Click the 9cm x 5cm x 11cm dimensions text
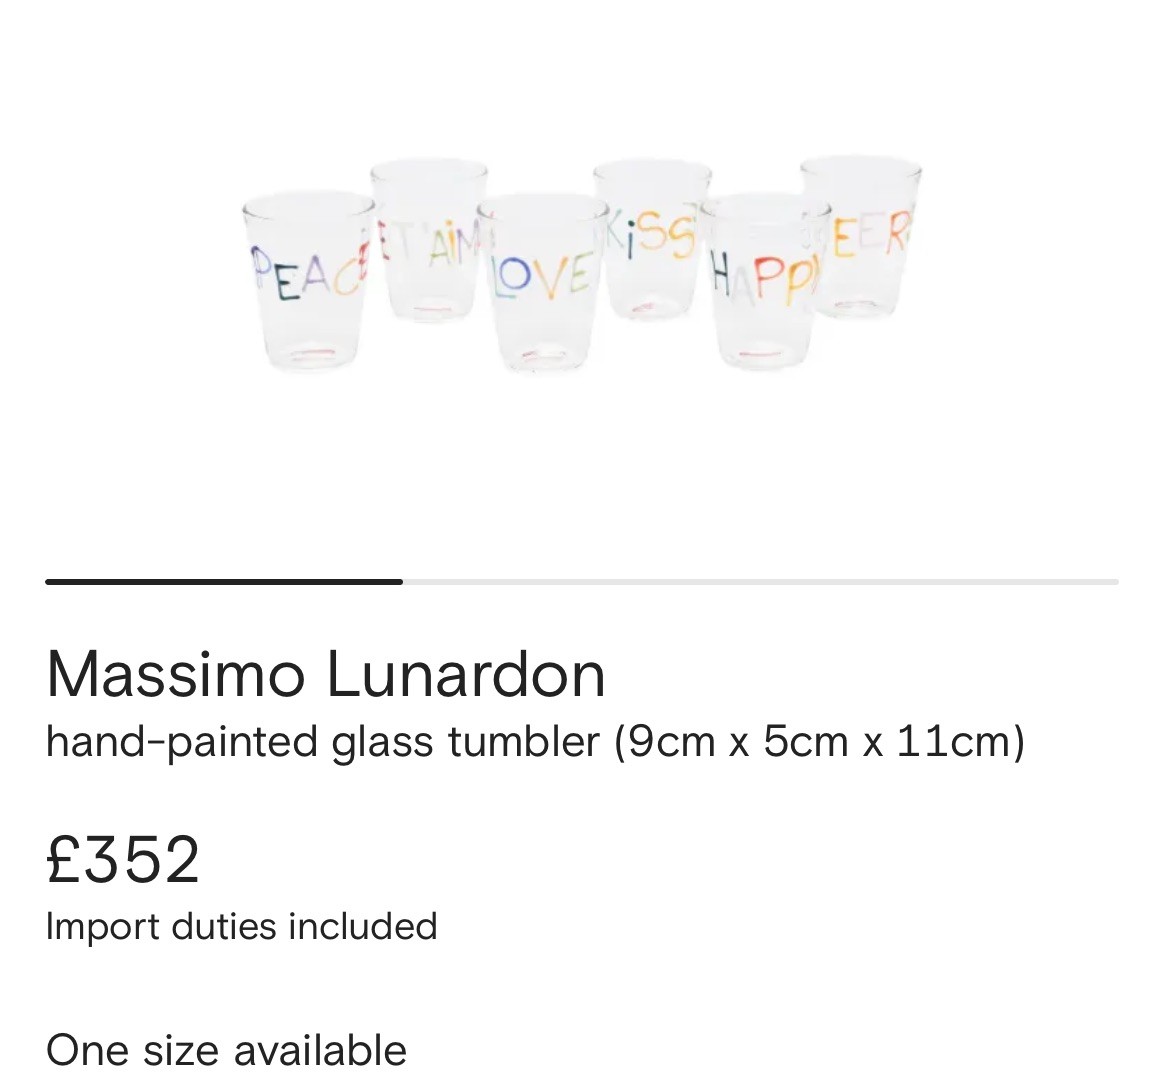Screen dimensions: 1154x1073 pos(819,741)
